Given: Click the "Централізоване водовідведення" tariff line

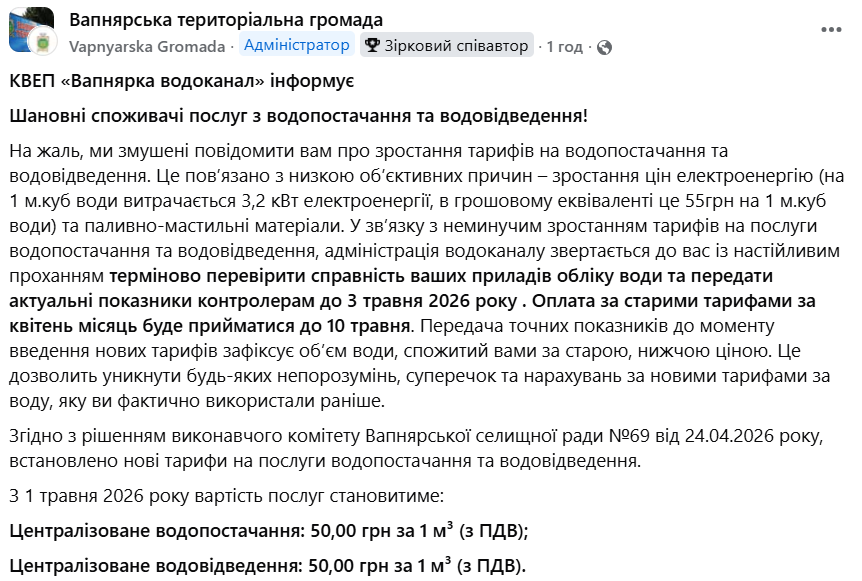Looking at the screenshot, I should [x=267, y=564].
